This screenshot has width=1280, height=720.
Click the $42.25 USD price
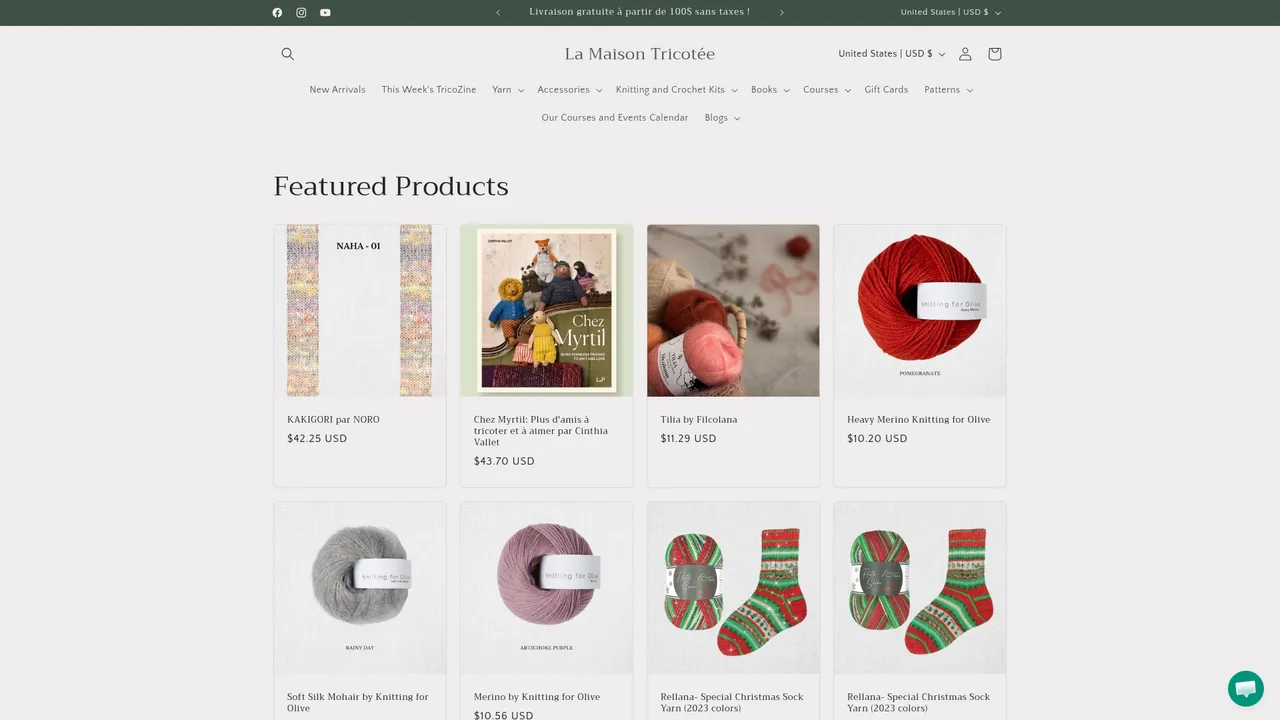(x=317, y=439)
